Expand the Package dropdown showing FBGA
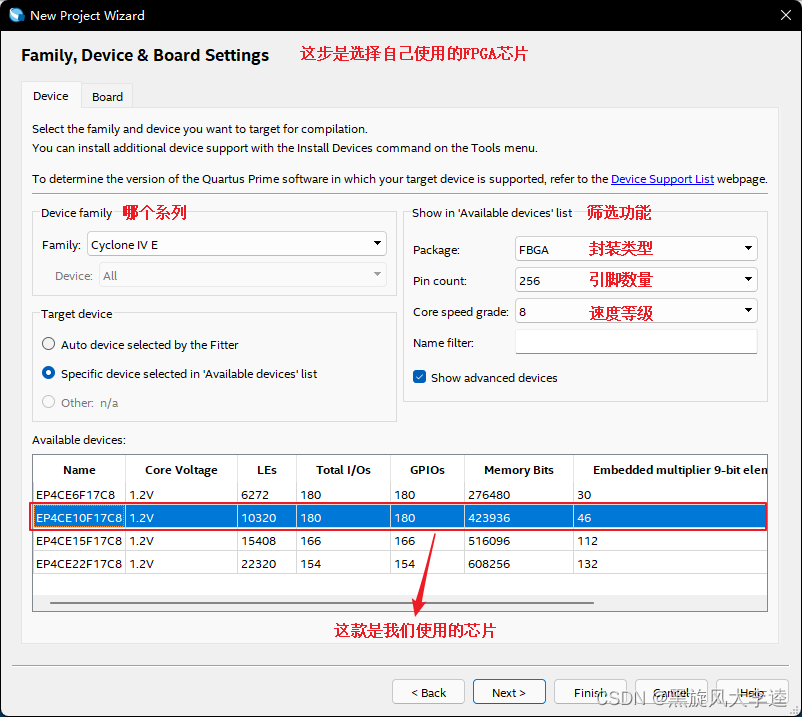 point(636,249)
